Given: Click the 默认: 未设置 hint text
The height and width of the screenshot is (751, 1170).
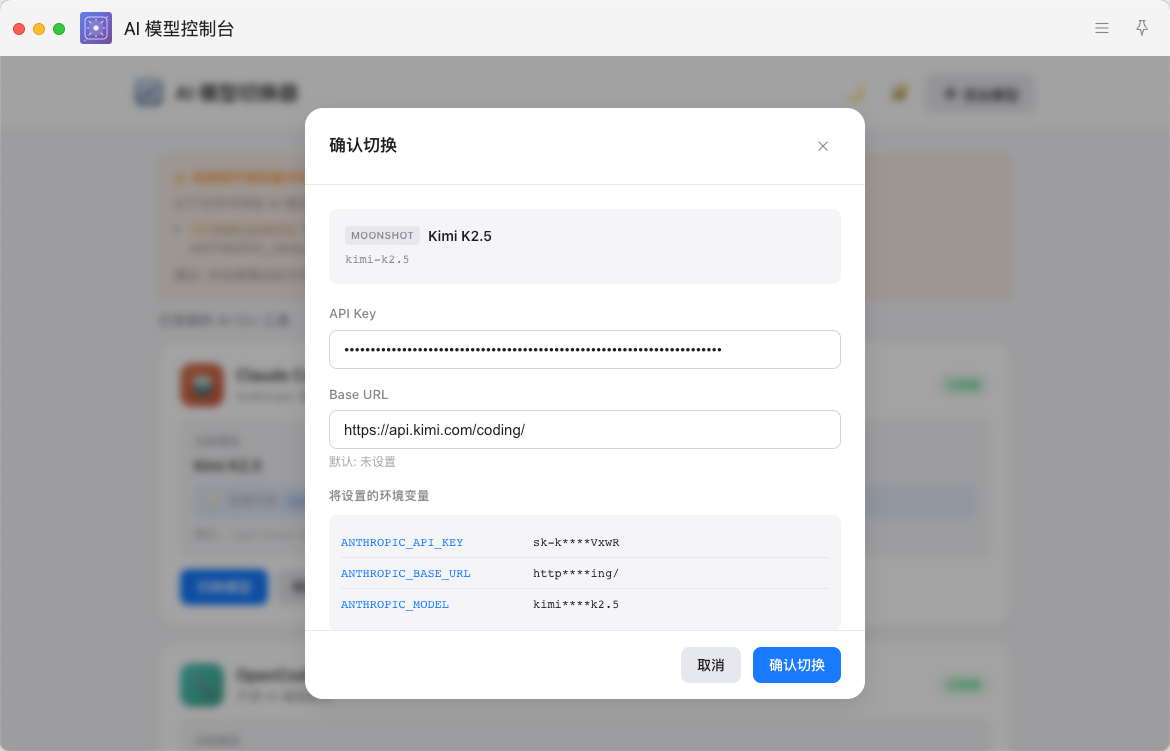Looking at the screenshot, I should click(363, 462).
